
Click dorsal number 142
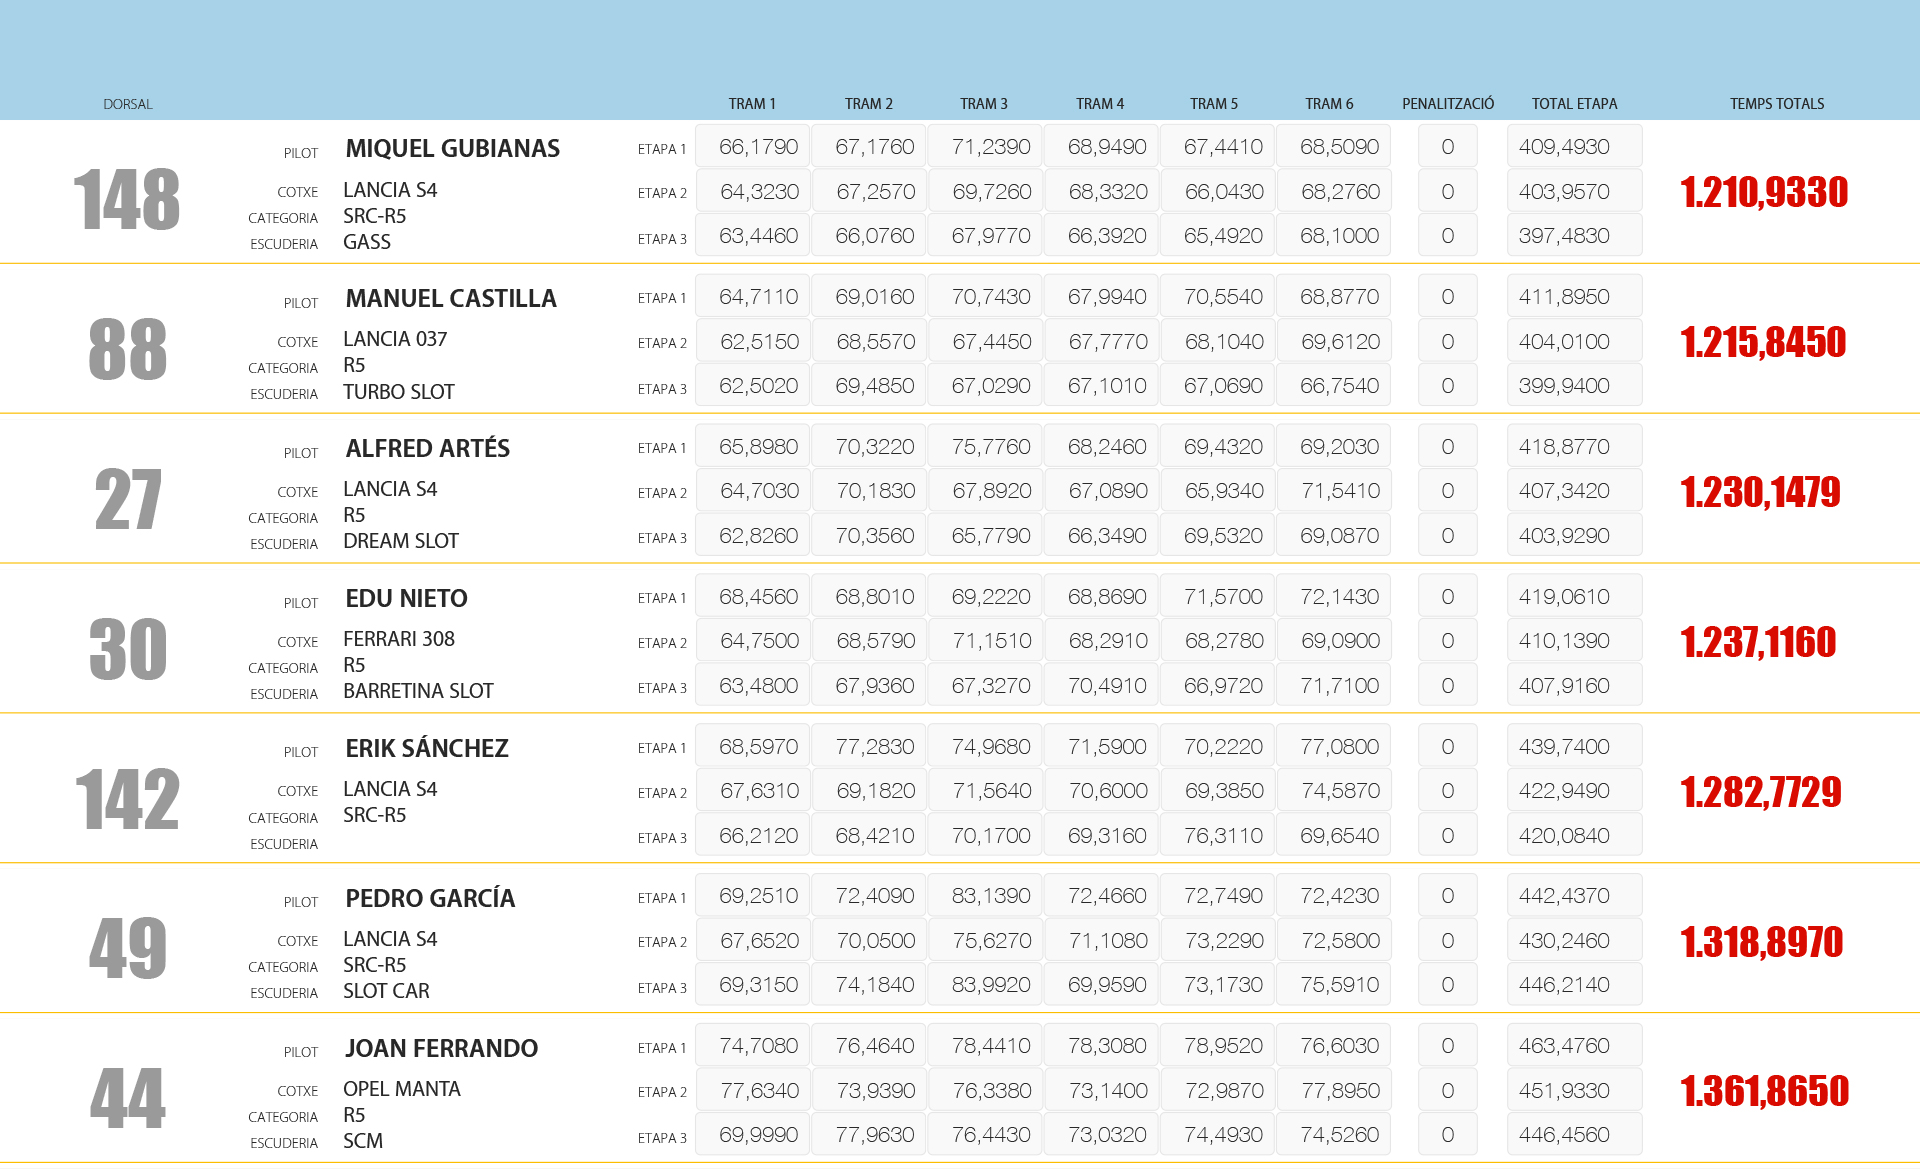click(x=127, y=800)
